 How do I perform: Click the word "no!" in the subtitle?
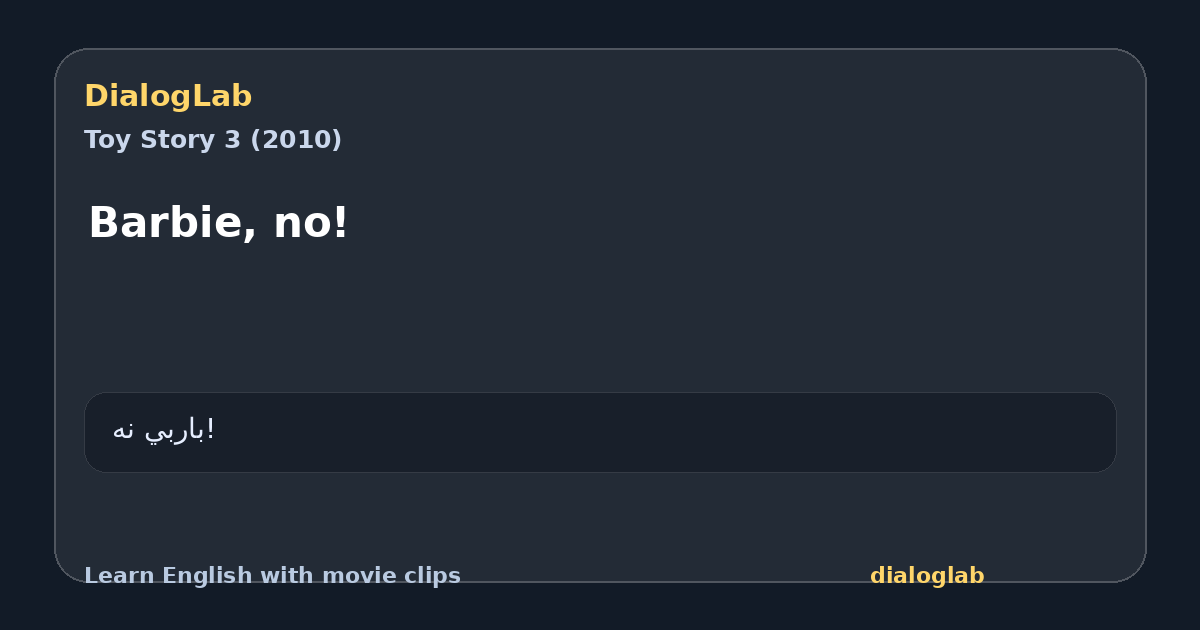(x=311, y=222)
